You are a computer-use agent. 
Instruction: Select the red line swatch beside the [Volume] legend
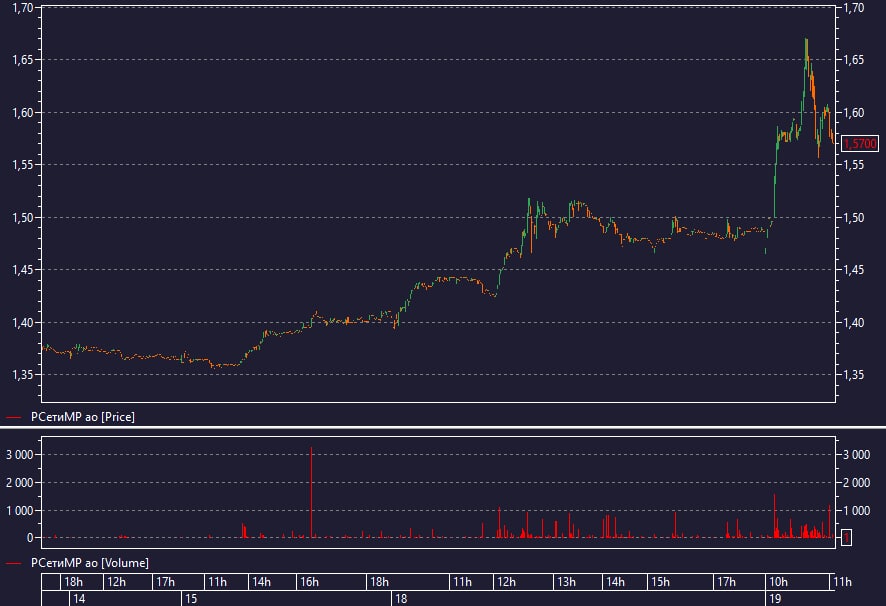coord(14,564)
